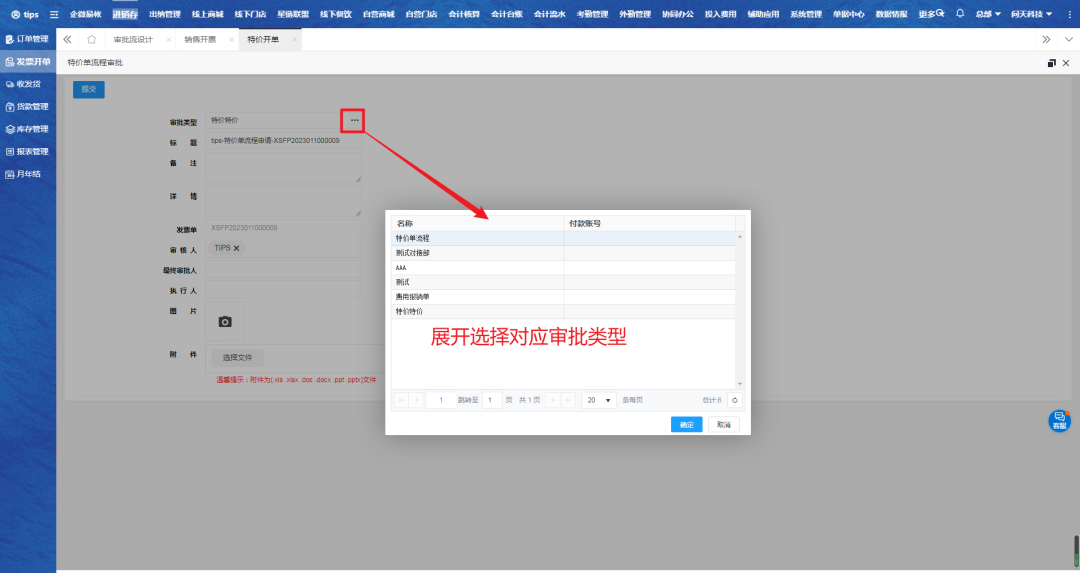Expand the 总部 dropdown in the header
This screenshot has height=573, width=1080.
click(988, 14)
